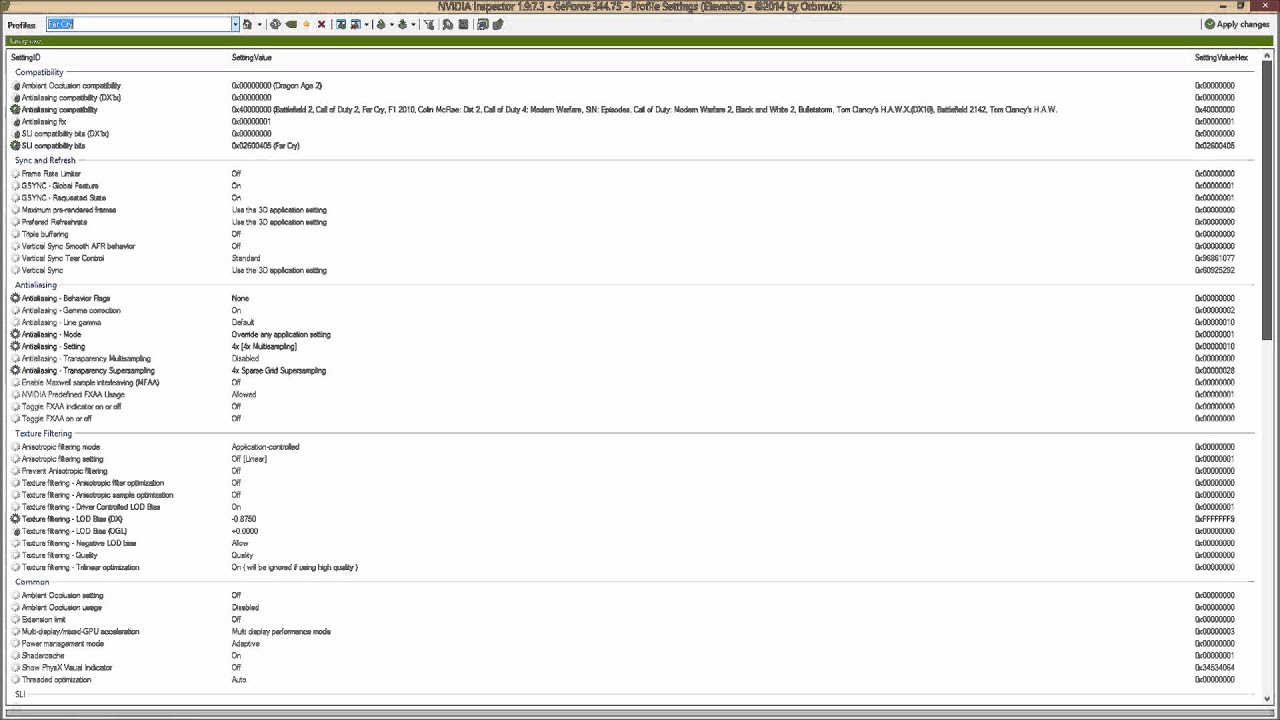The image size is (1280, 720).
Task: Click the SettingValueHex column header
Action: pos(1221,58)
